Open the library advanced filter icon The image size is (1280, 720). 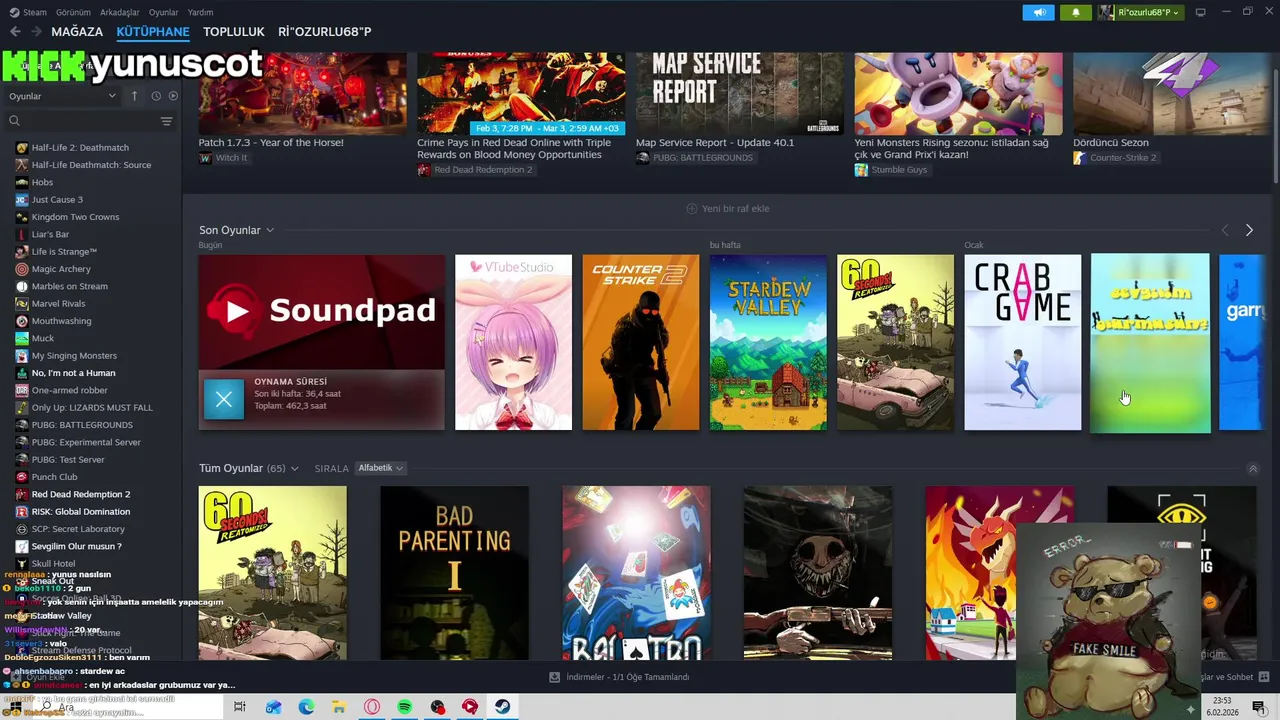166,121
